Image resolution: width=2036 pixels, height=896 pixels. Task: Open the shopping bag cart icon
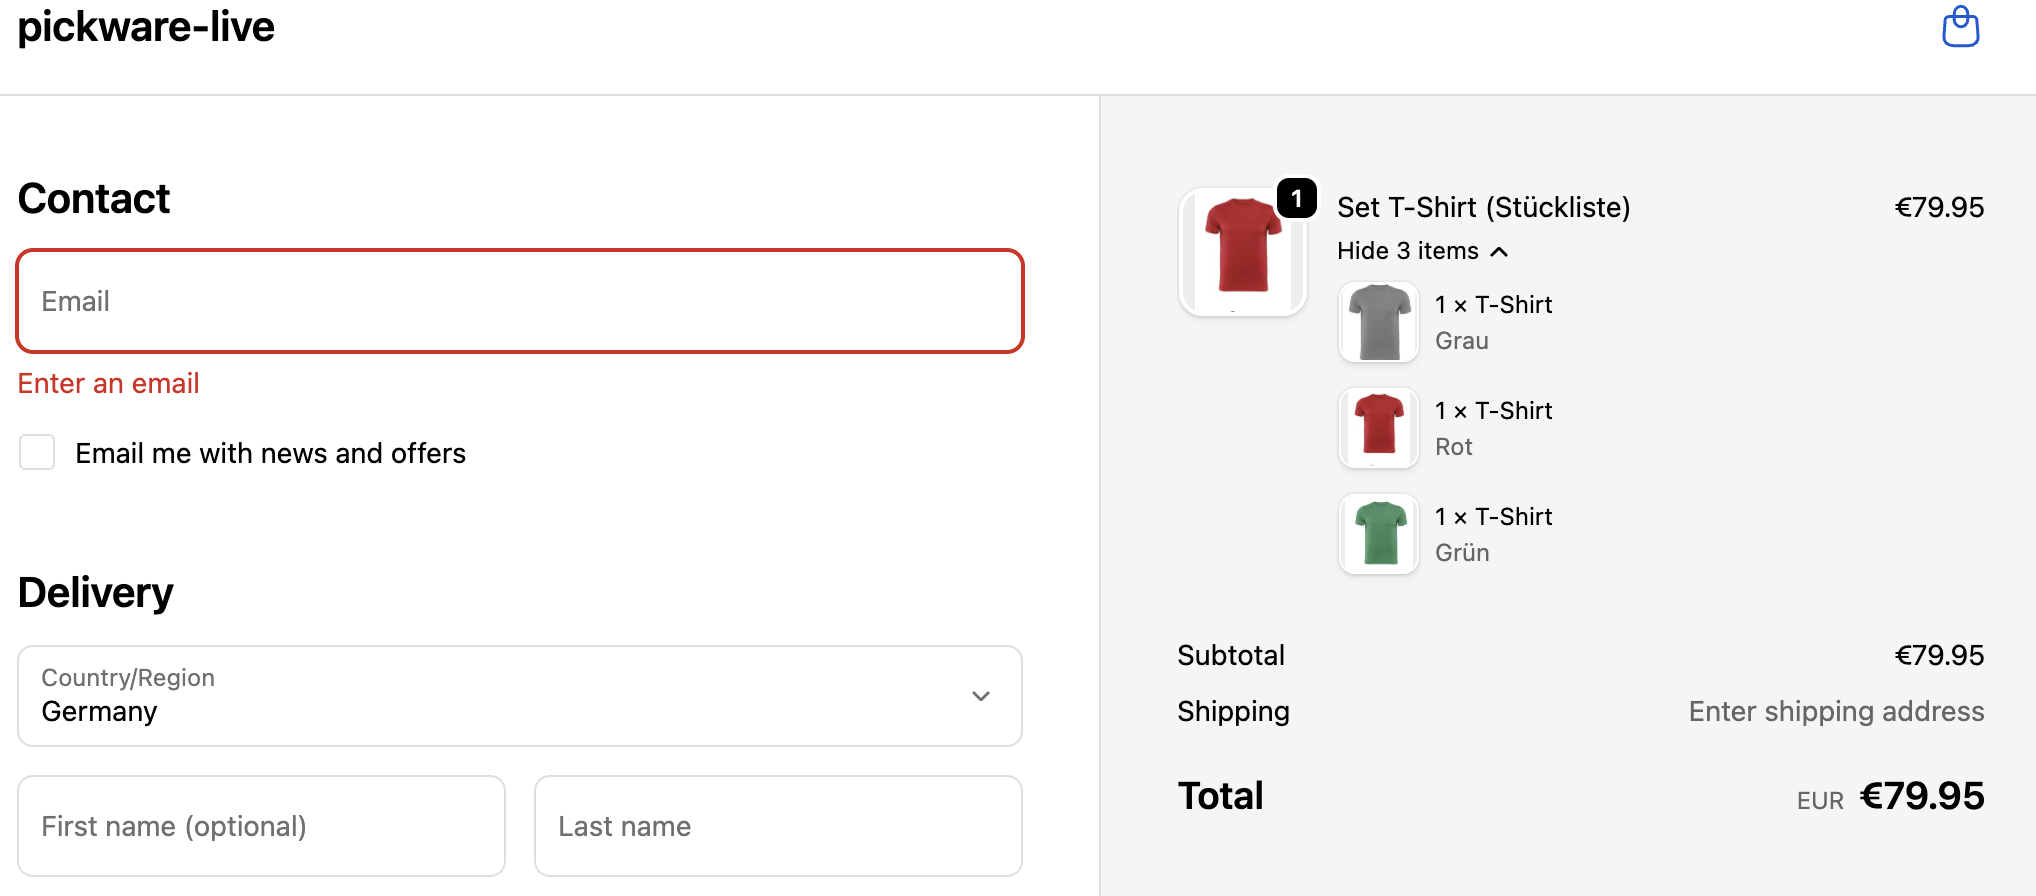pyautogui.click(x=1960, y=27)
